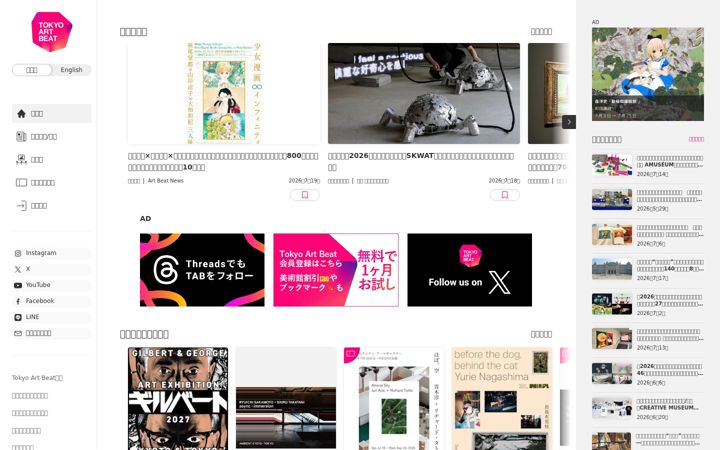The image size is (720, 450).
Task: Open the Gilbert & George exhibition poster
Action: [178, 399]
